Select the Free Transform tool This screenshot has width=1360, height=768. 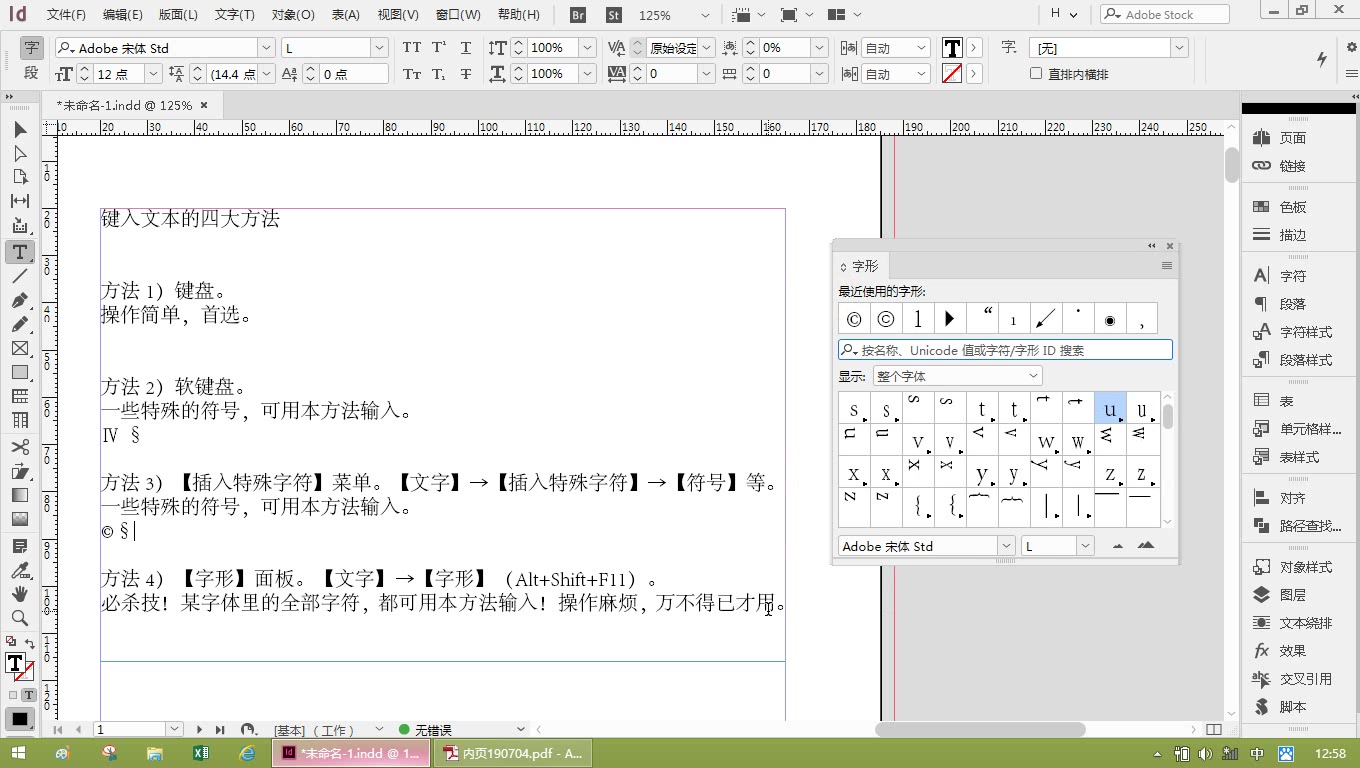pos(20,471)
